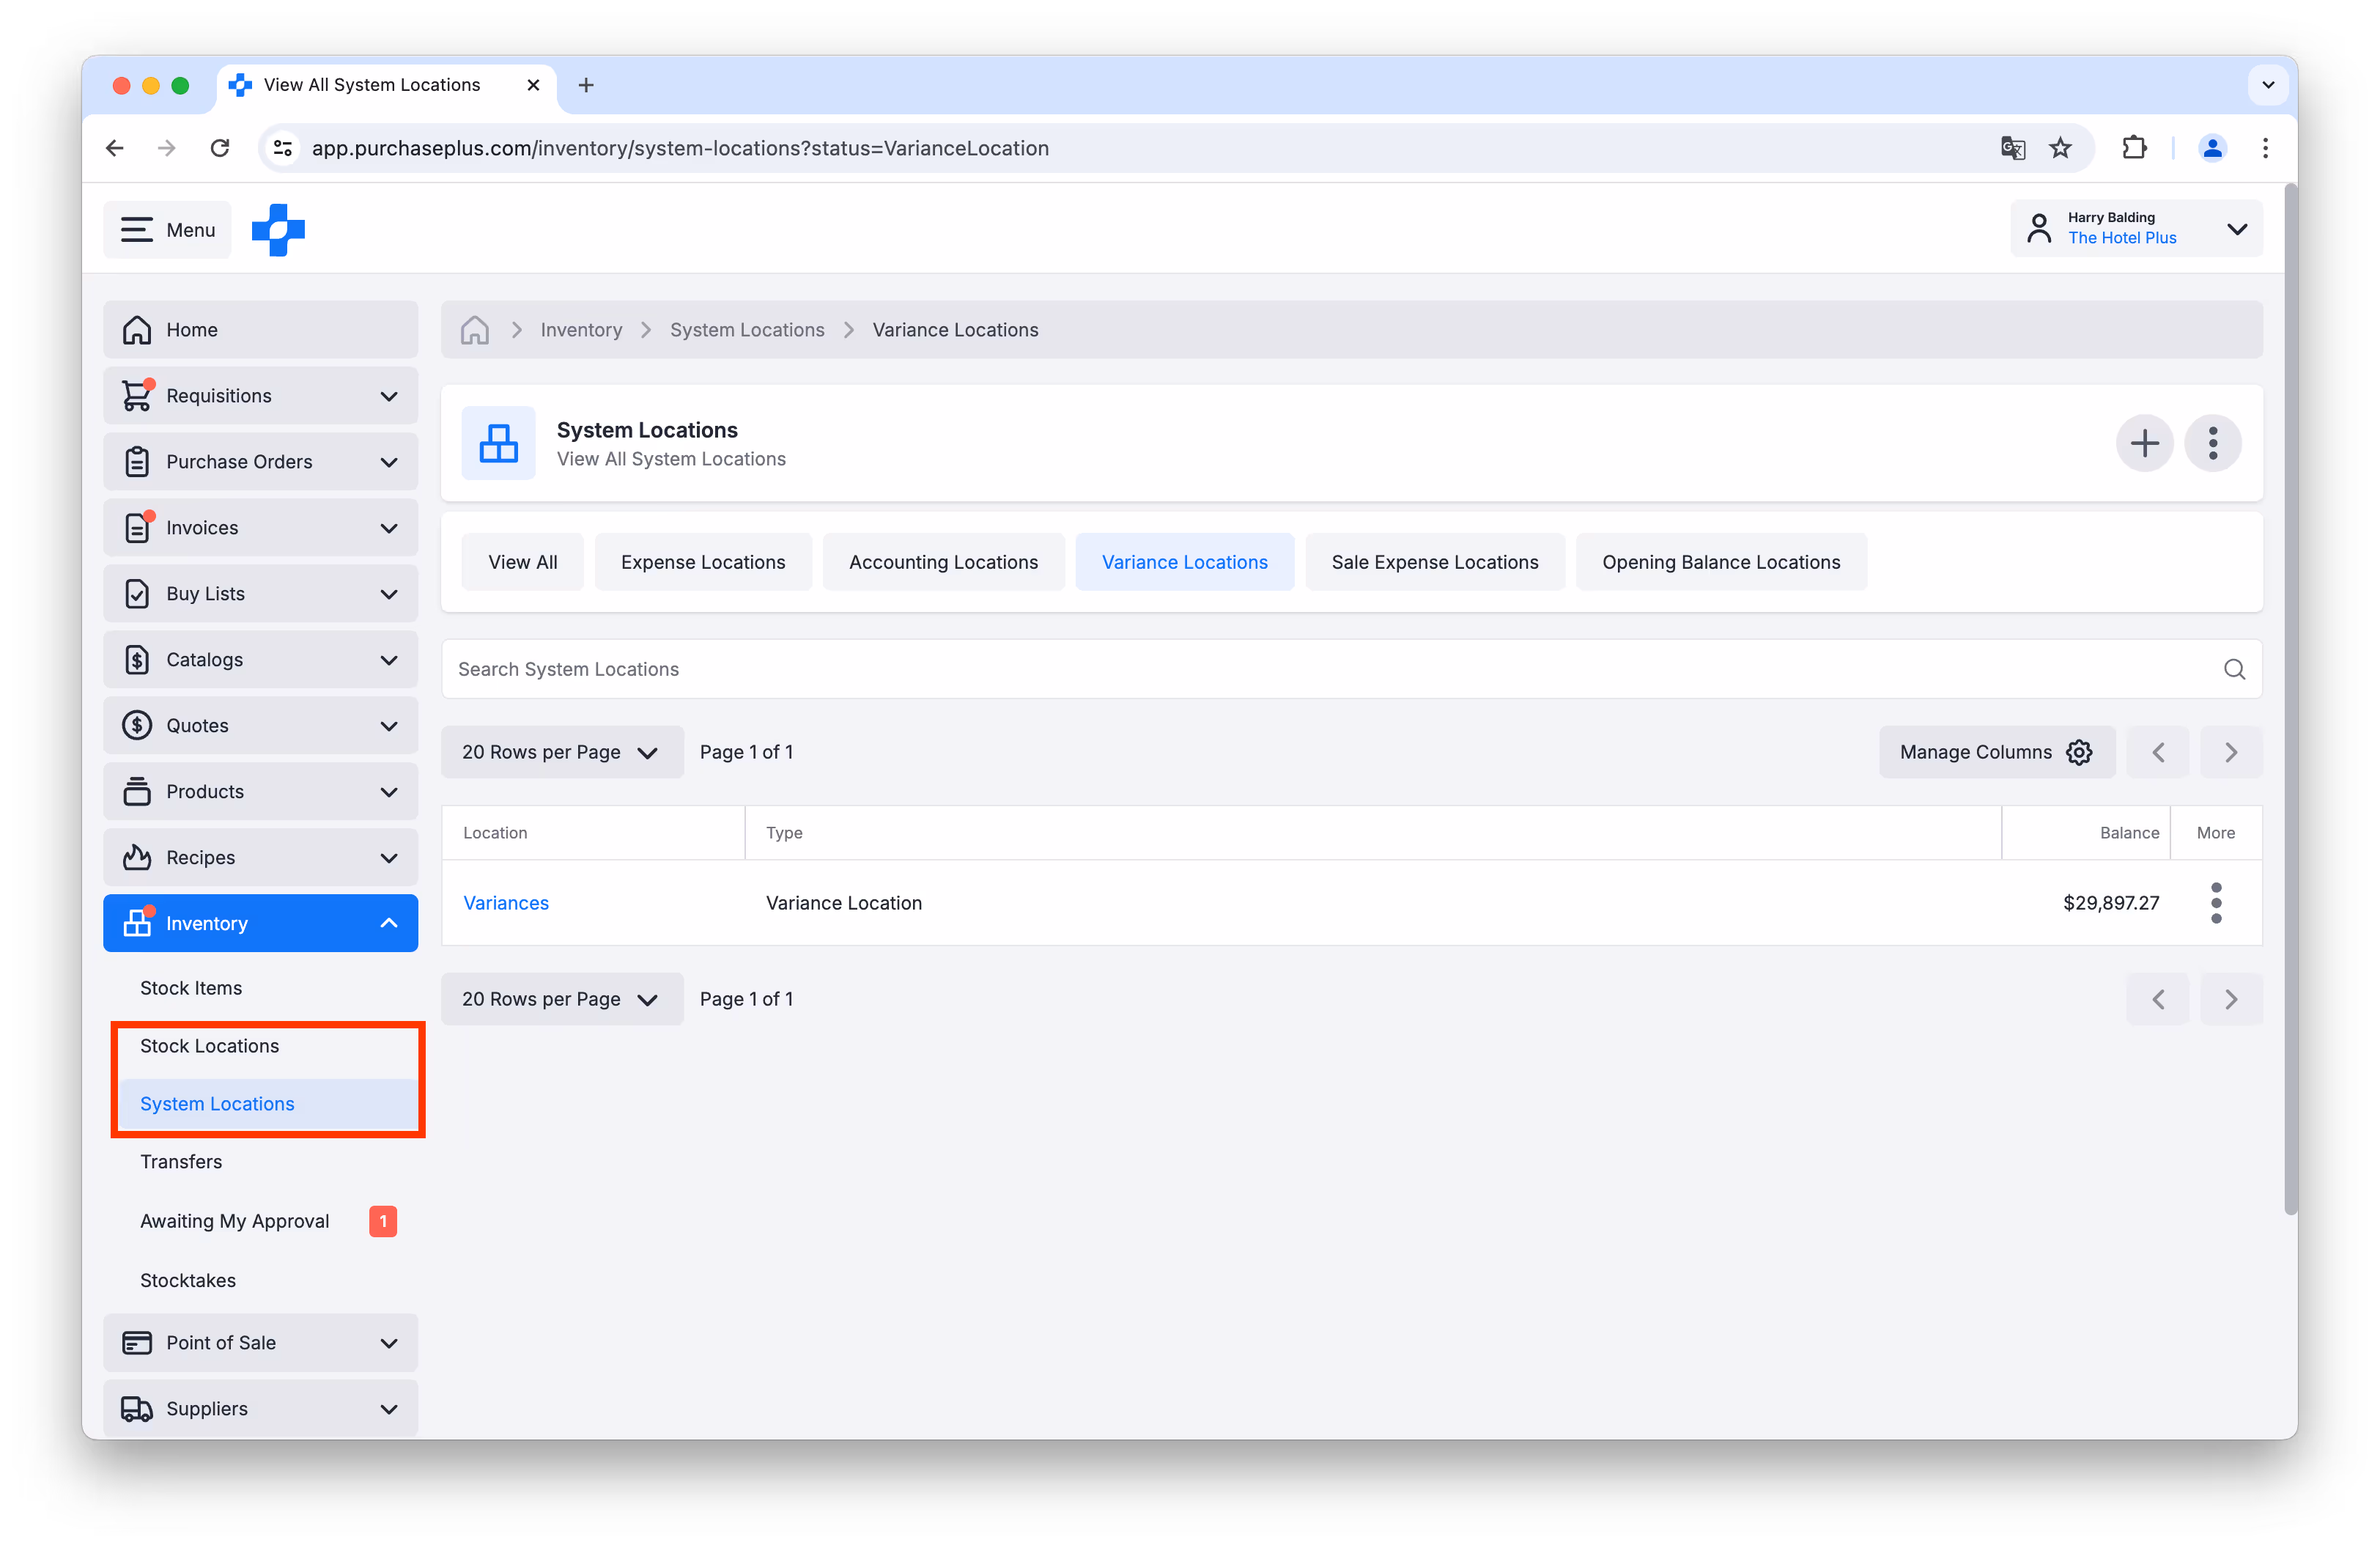This screenshot has height=1548, width=2380.
Task: Click the Search System Locations field
Action: click(x=1000, y=668)
